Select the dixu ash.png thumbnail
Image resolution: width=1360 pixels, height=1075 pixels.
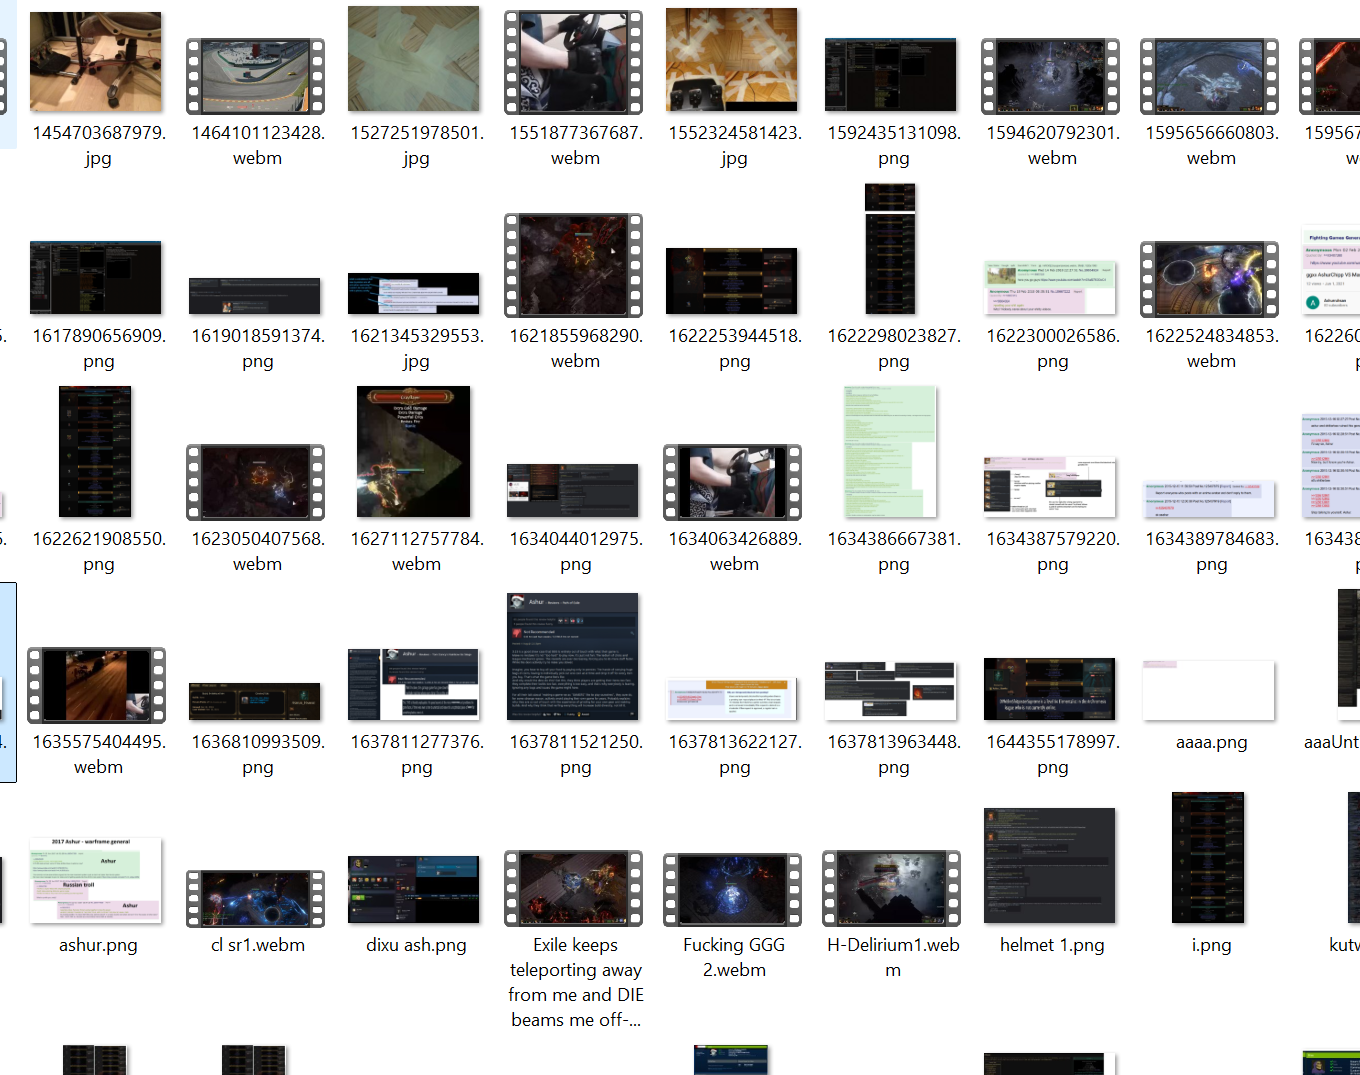coord(414,890)
